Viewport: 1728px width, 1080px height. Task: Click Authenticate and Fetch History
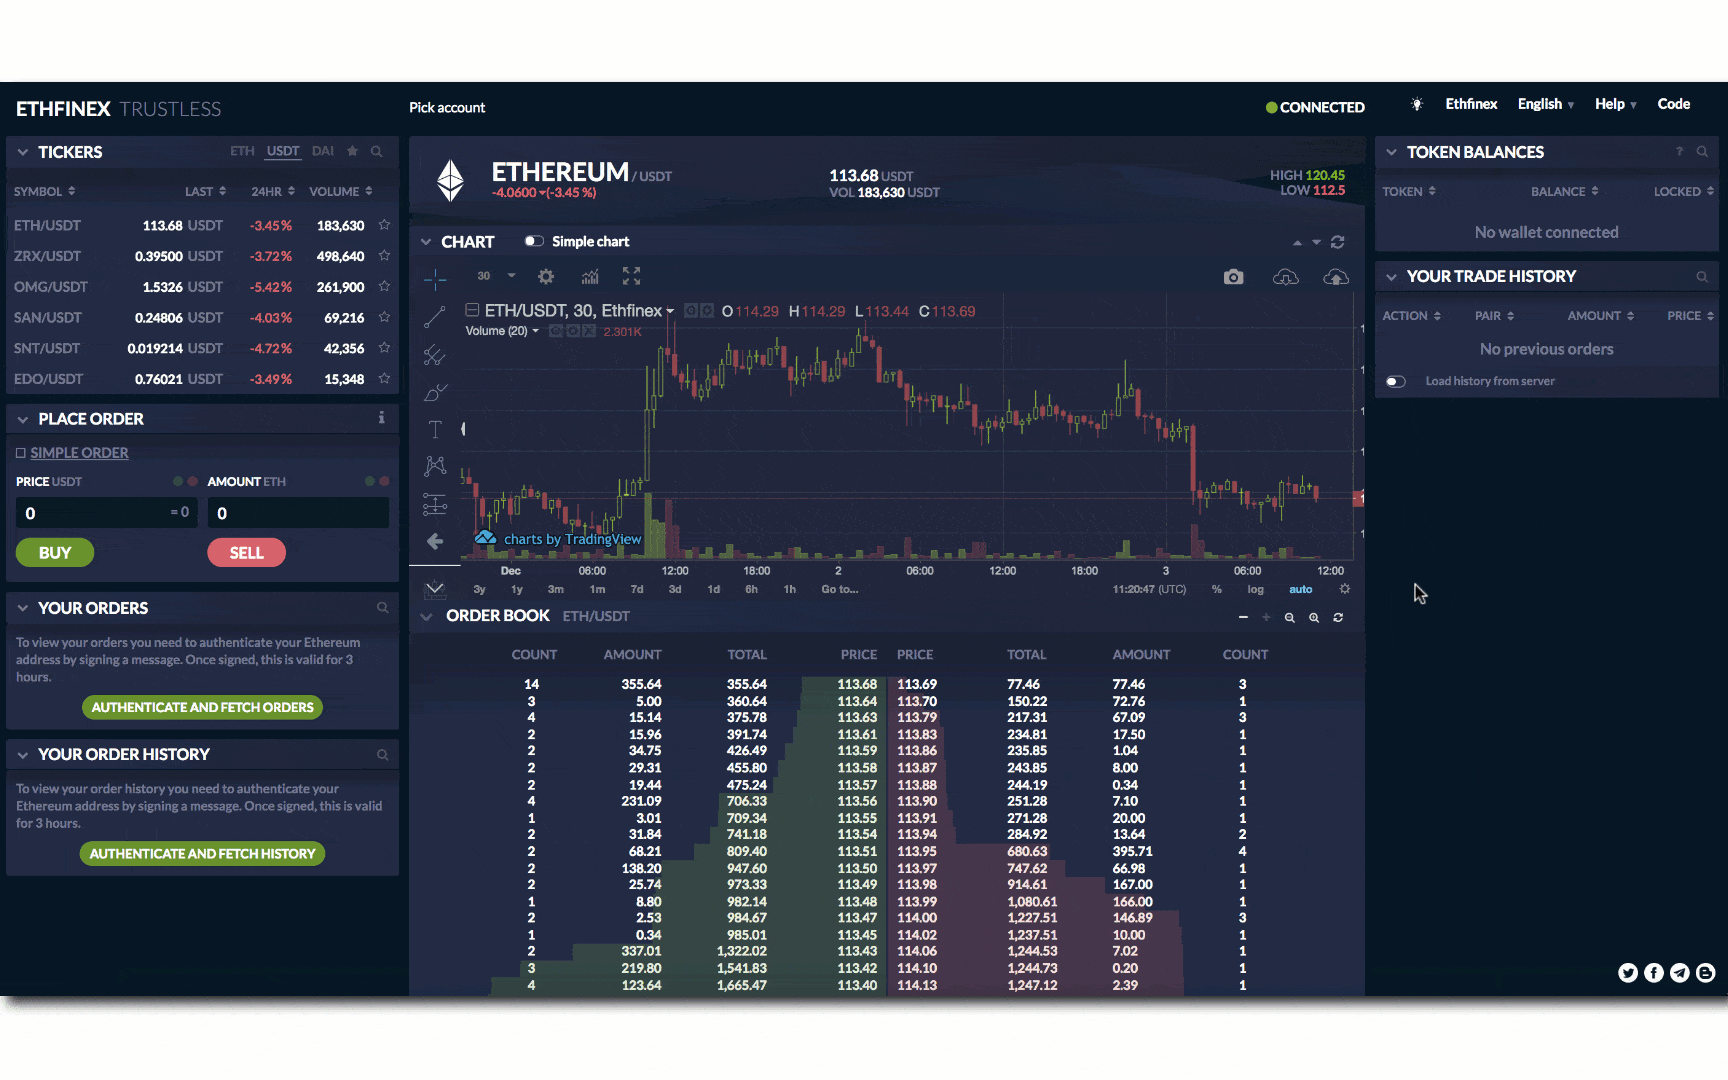[x=202, y=853]
